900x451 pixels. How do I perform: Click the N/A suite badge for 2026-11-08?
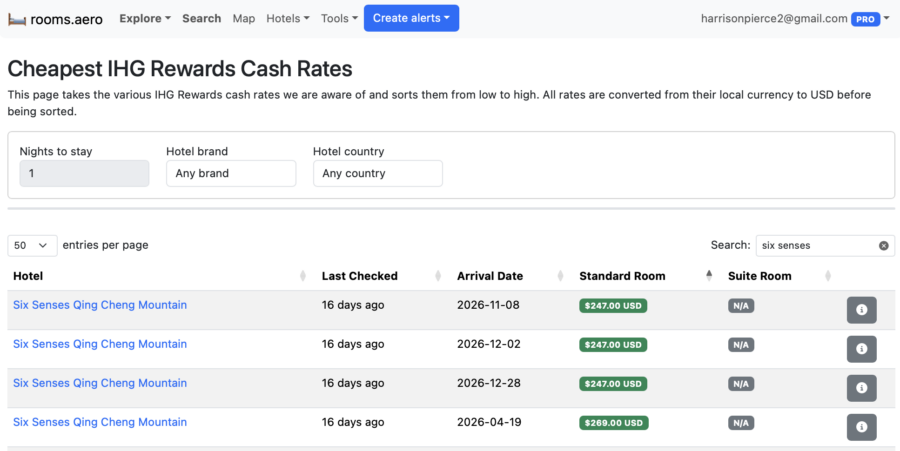(x=741, y=306)
